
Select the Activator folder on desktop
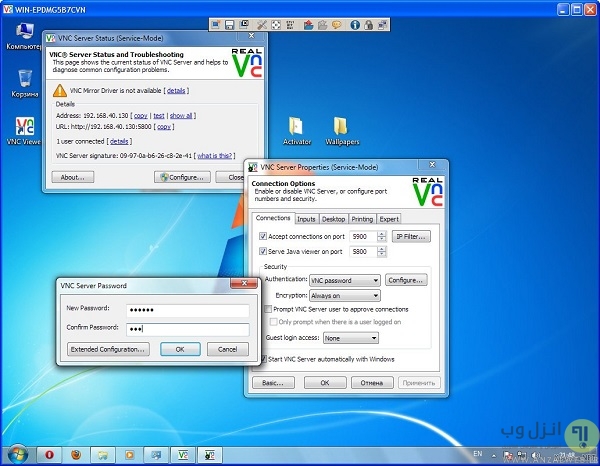[x=297, y=131]
